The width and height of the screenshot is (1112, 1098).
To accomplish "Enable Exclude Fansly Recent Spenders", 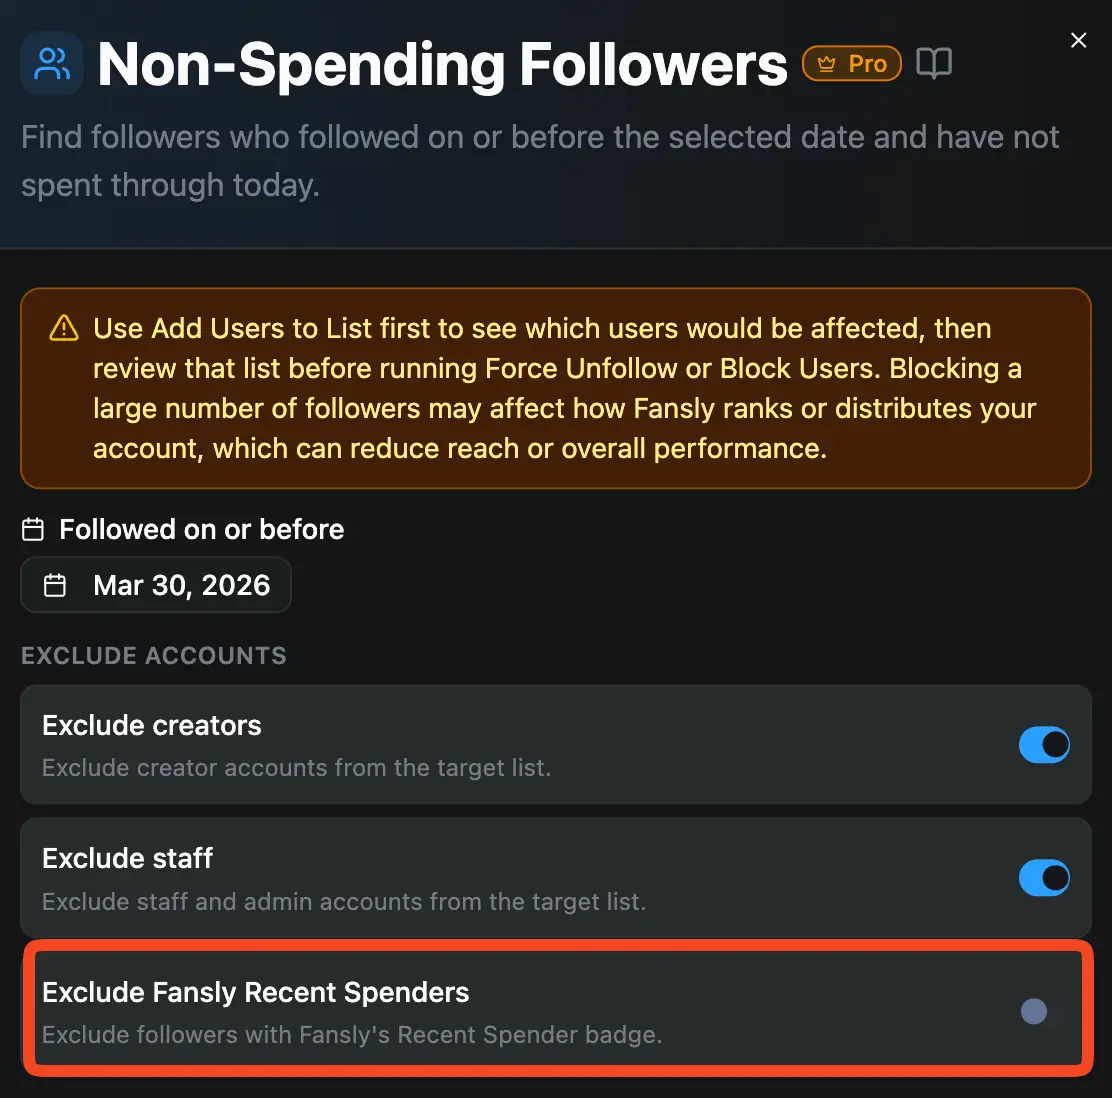I will (1033, 1011).
